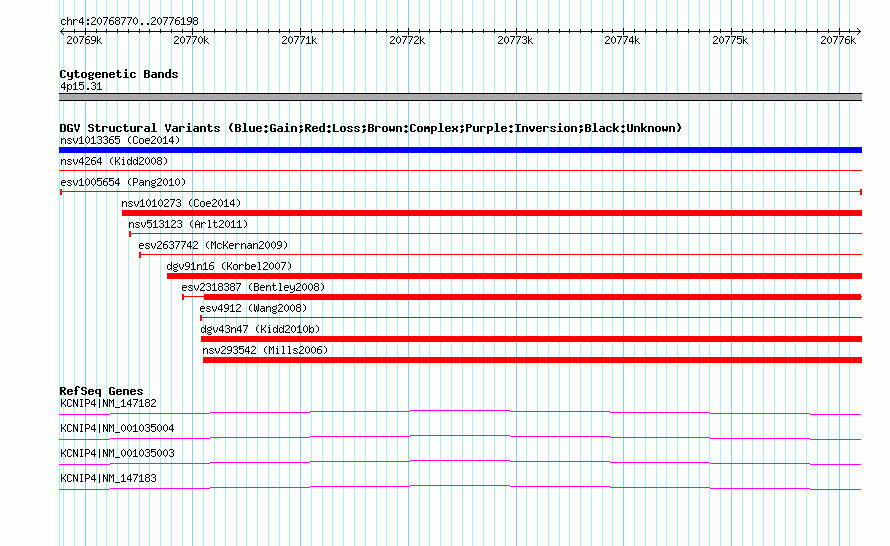Open KCNIP4|NM_147182 gene label
890x546 pixels.
pyautogui.click(x=108, y=404)
